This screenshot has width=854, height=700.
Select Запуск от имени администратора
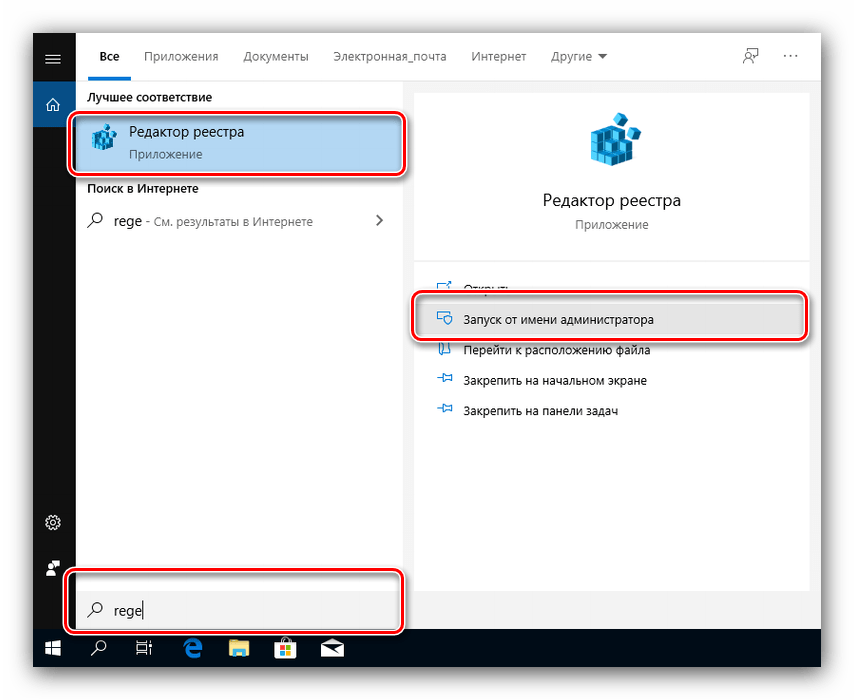pyautogui.click(x=557, y=320)
